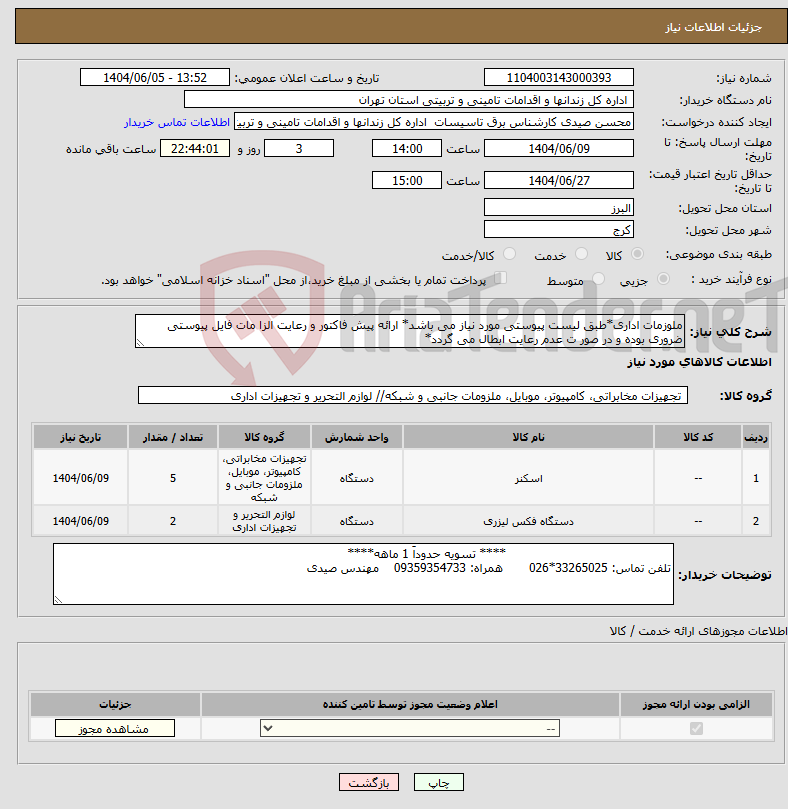788x809 pixels.
Task: Click quantity 2 in the fax row
Action: (x=173, y=521)
